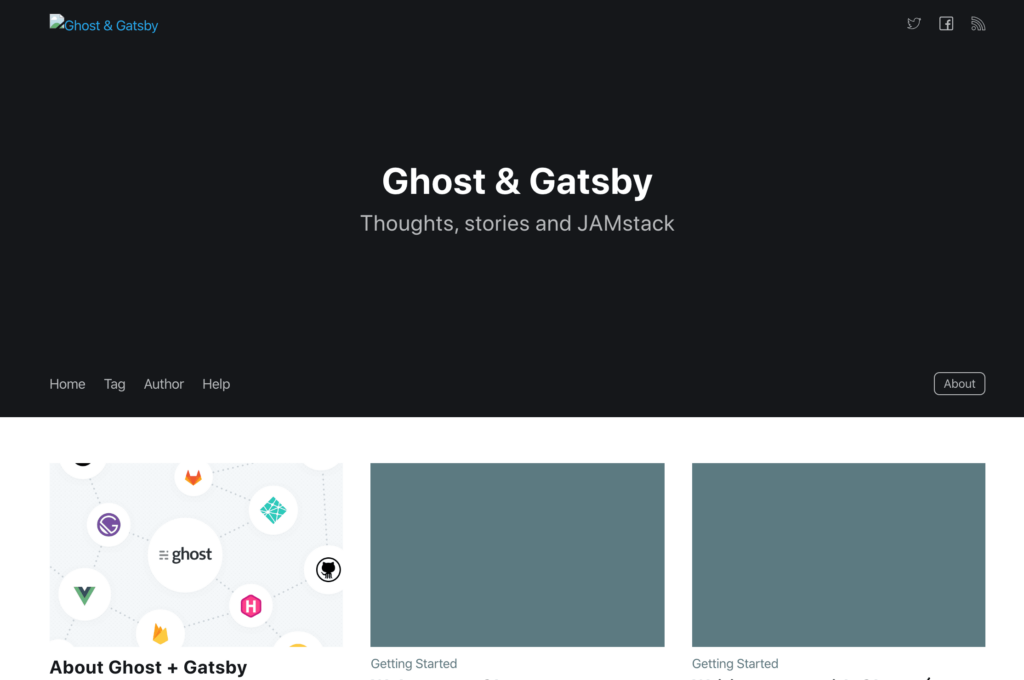
Task: Select the pink Hasura hexagon logo
Action: coord(251,605)
